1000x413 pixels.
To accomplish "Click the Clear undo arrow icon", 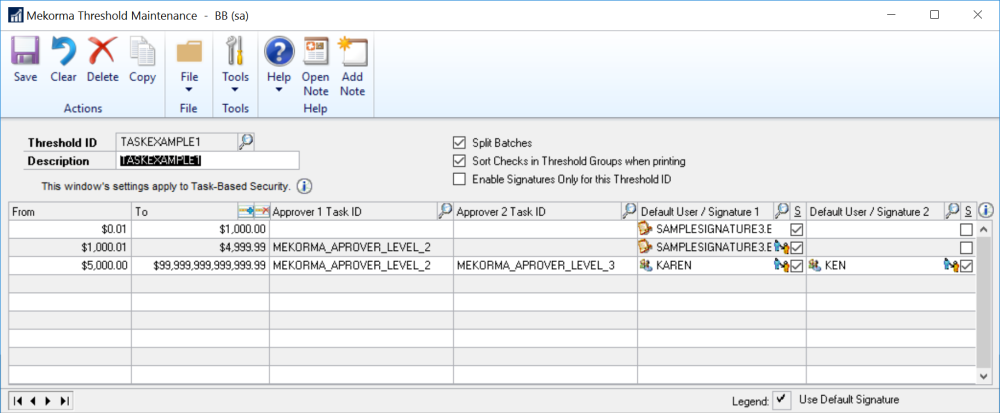I will coord(63,52).
